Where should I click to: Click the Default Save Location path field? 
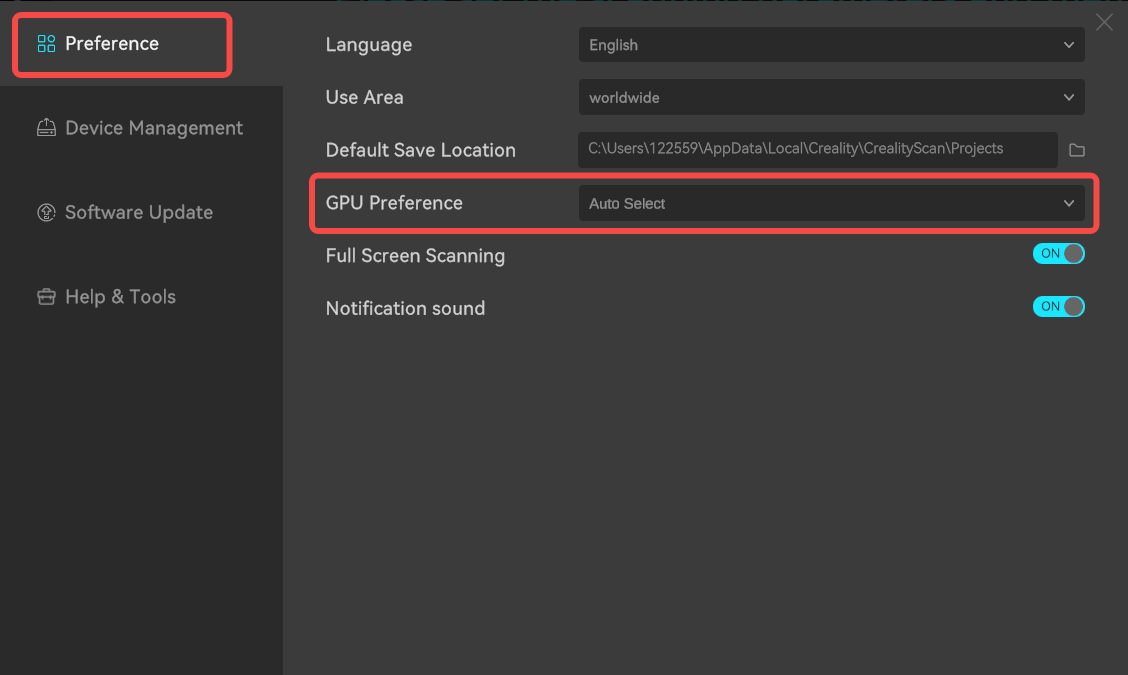[x=817, y=150]
